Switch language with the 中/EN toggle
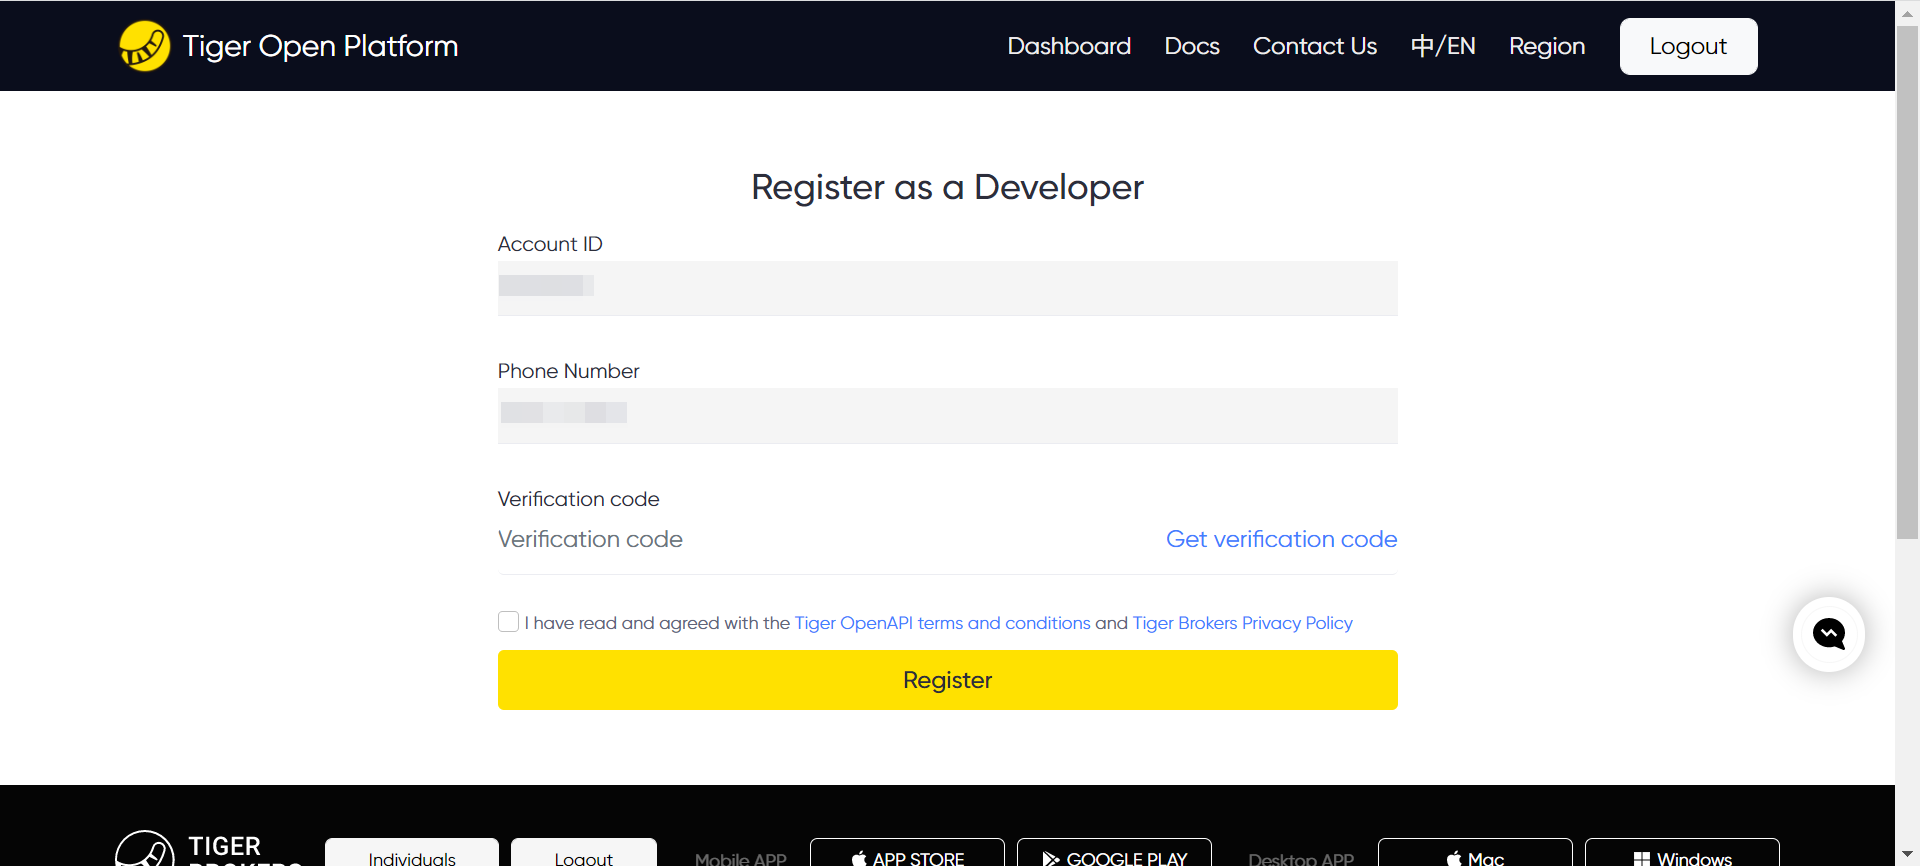1920x866 pixels. pos(1443,46)
